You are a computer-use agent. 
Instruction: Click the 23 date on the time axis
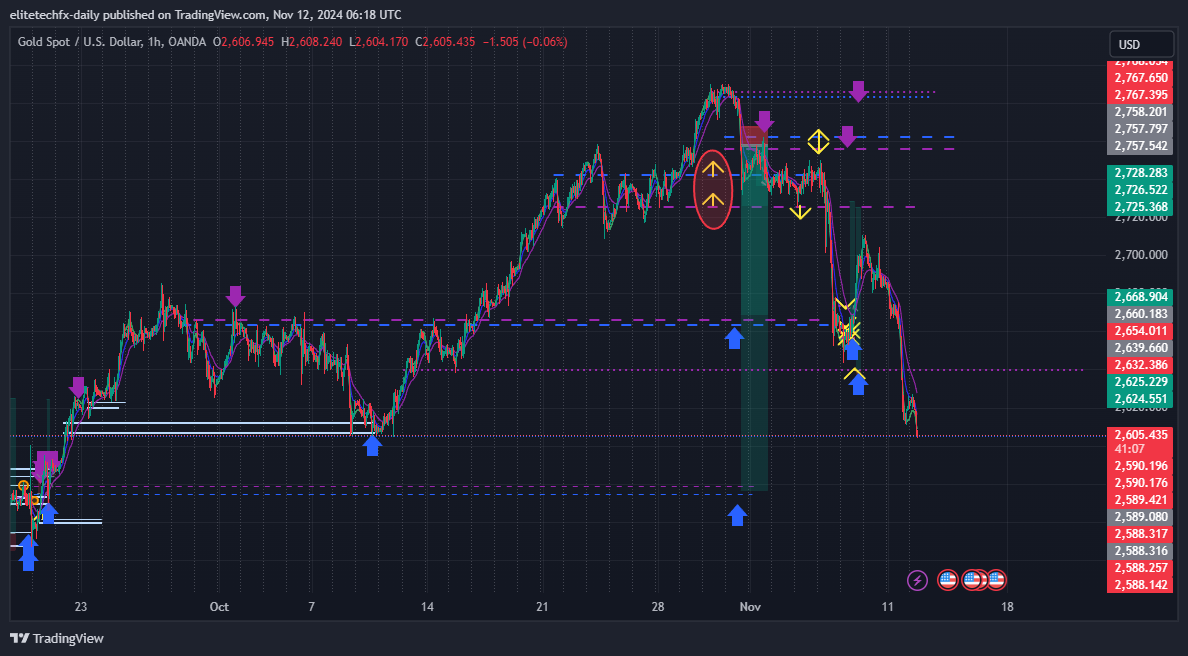tap(81, 607)
